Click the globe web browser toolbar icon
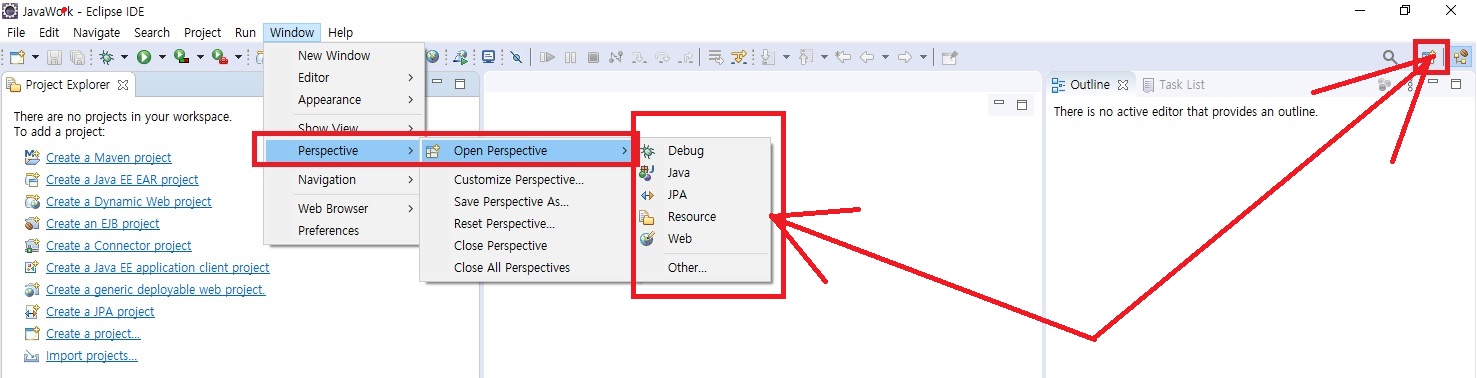Viewport: 1477px width, 378px height. (x=432, y=57)
